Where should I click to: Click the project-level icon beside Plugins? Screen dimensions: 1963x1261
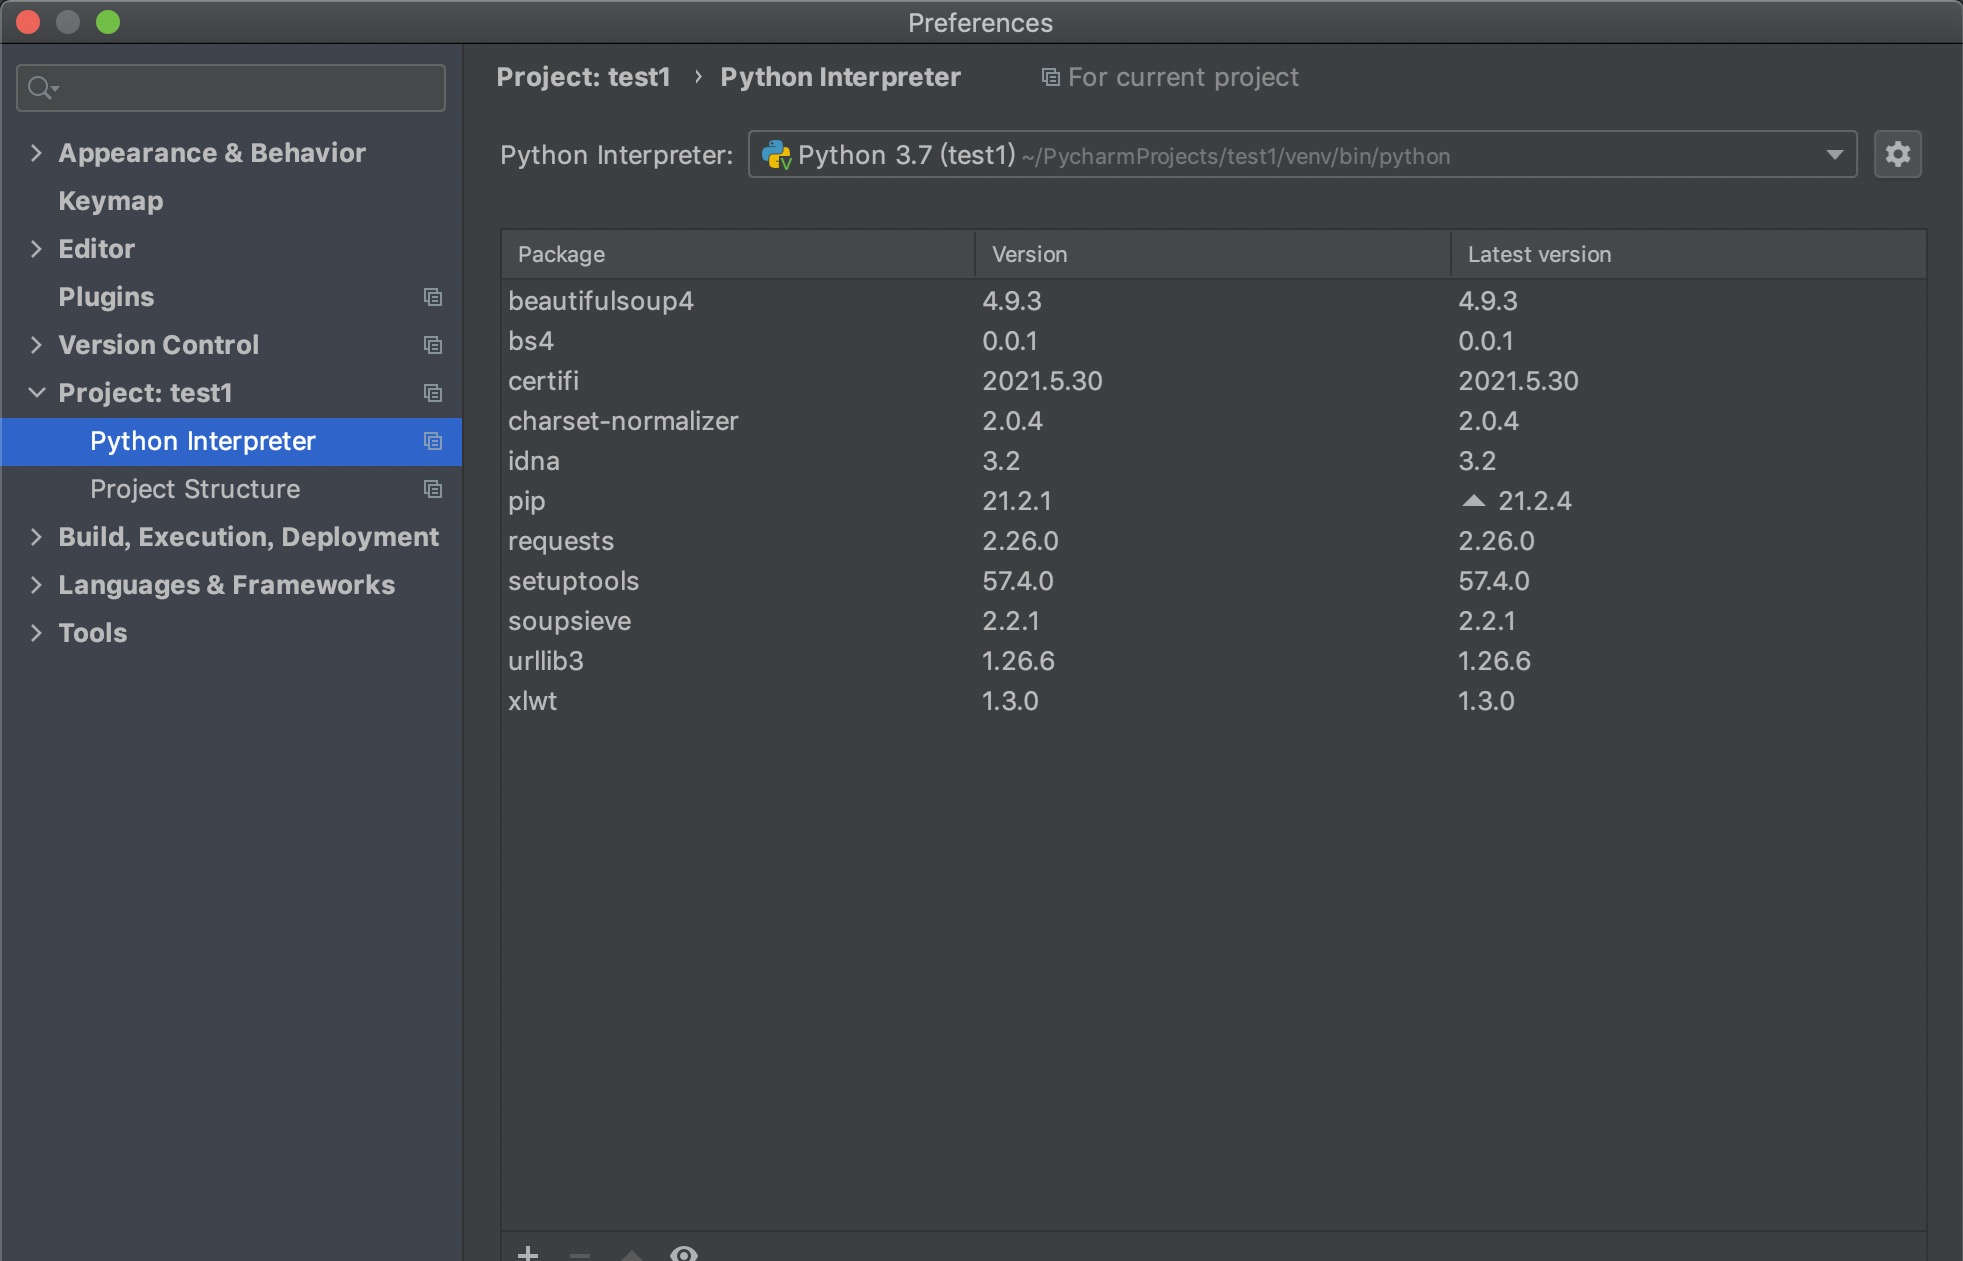[x=433, y=297]
